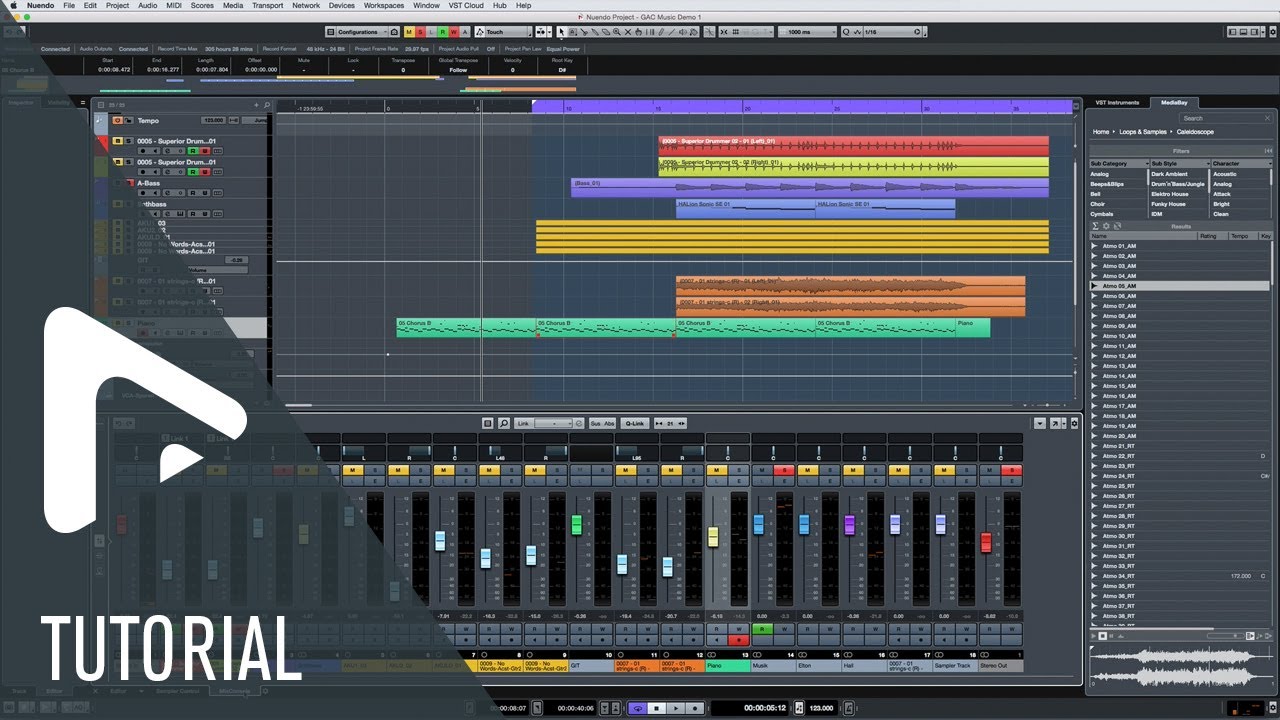Disable Solo on the Stereo Out channel
This screenshot has height=720, width=1280.
1011,470
